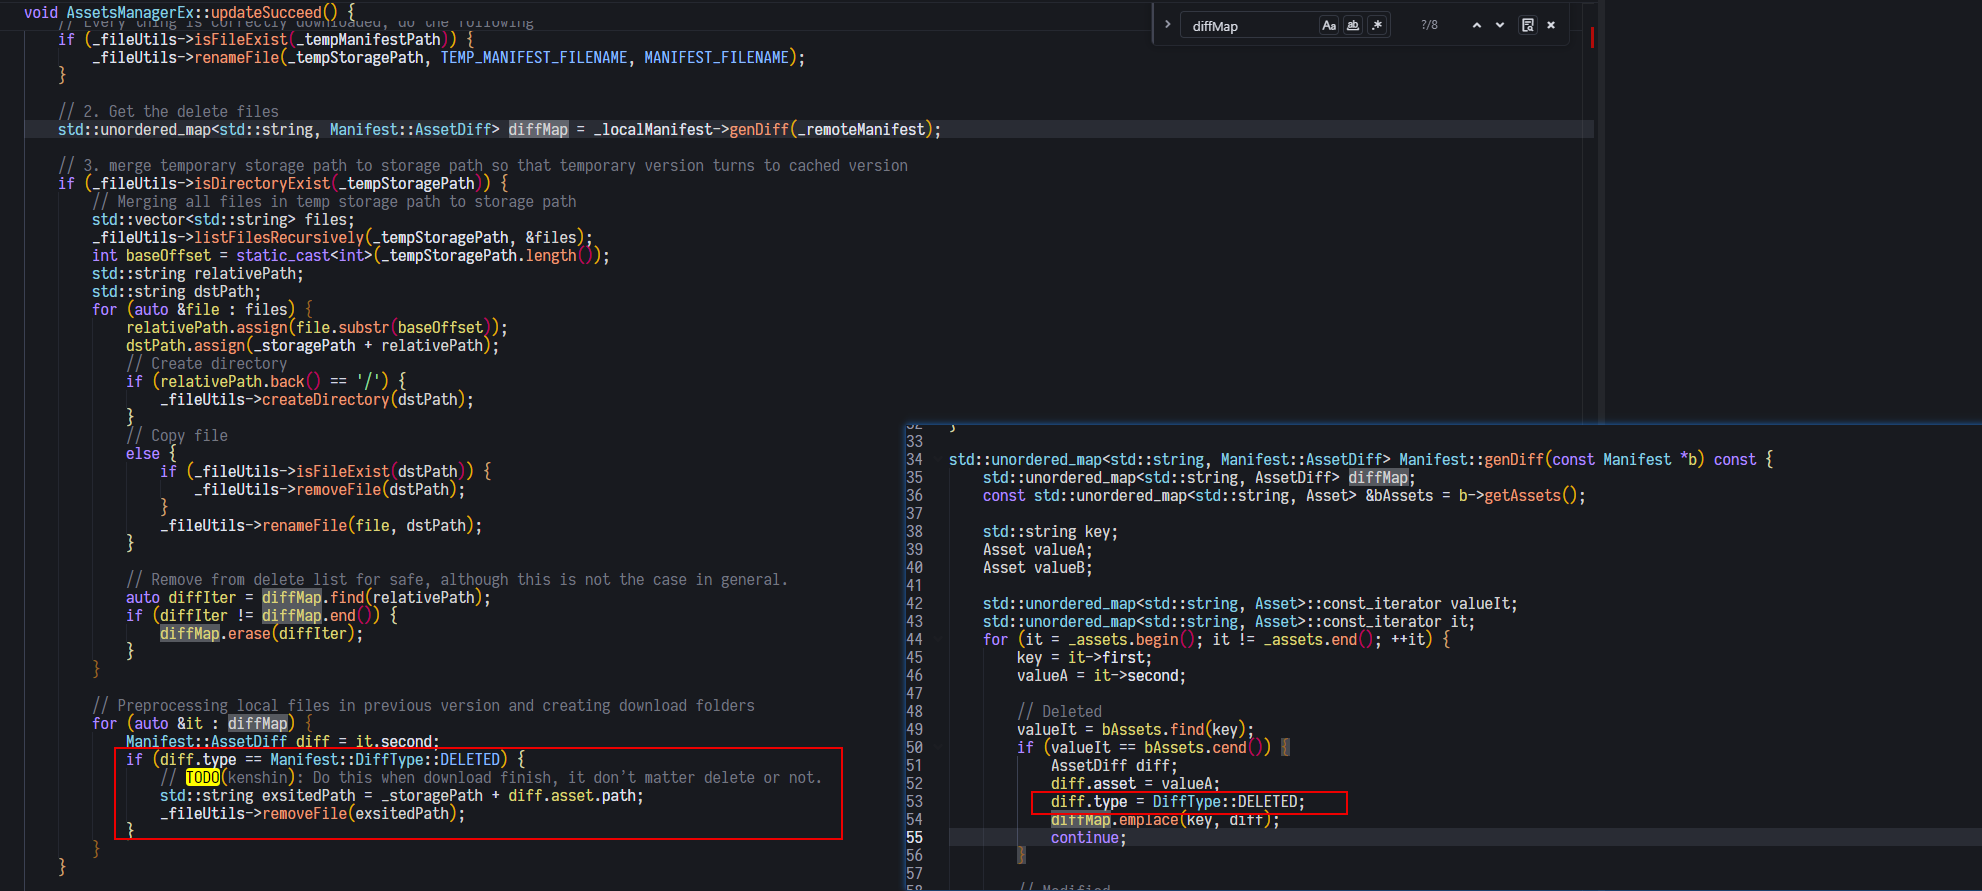Click substr call in relativePath.assign line
The image size is (1982, 891).
(x=364, y=328)
